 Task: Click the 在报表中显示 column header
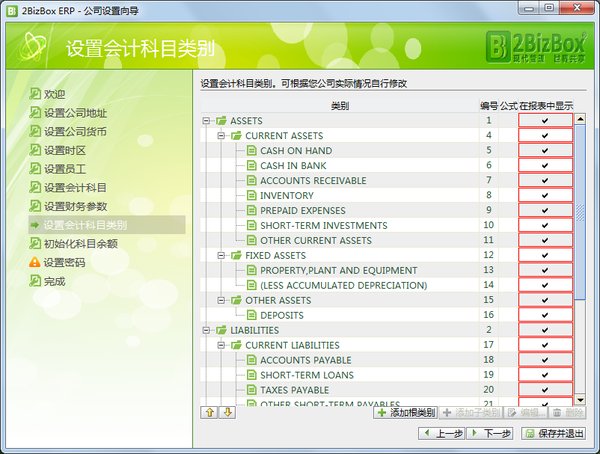coord(546,106)
